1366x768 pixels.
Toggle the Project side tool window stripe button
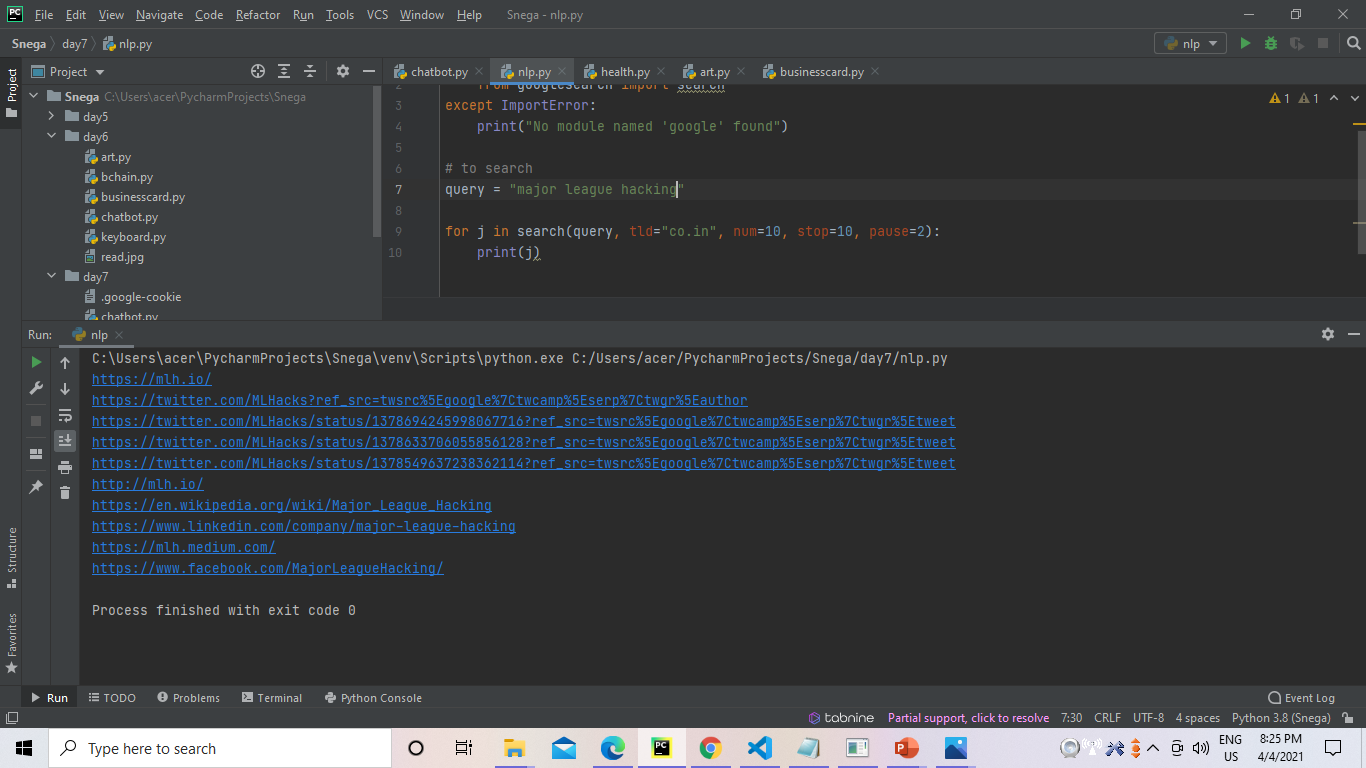12,92
